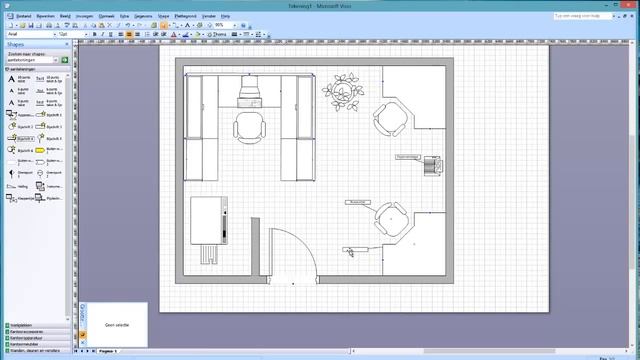
Task: Open the Opmaak menu
Action: (107, 16)
